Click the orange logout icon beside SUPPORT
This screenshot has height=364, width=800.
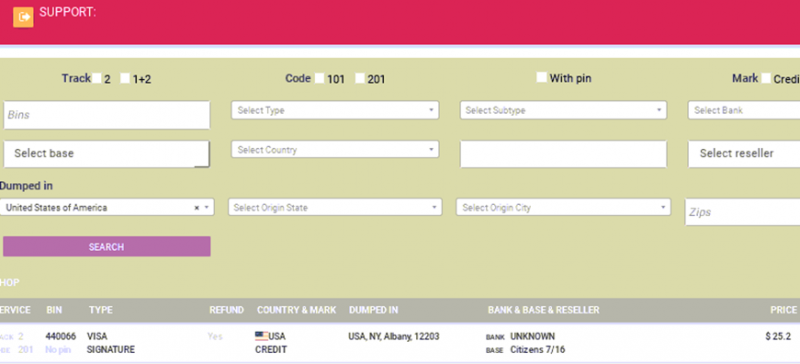click(x=23, y=17)
